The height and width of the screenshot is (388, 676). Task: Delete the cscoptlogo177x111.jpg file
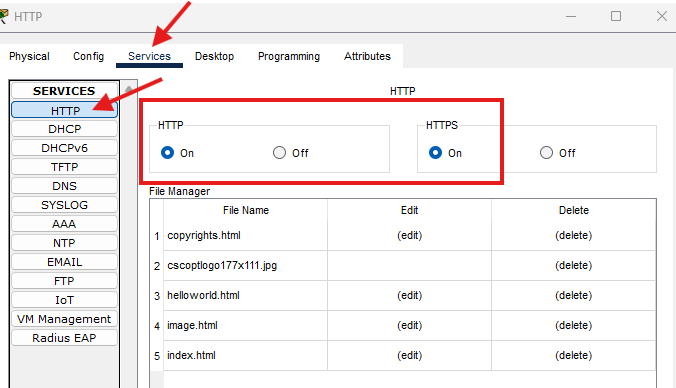(x=573, y=265)
